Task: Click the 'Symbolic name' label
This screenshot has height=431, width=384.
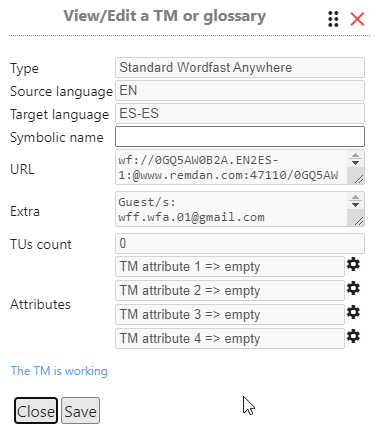Action: [57, 137]
